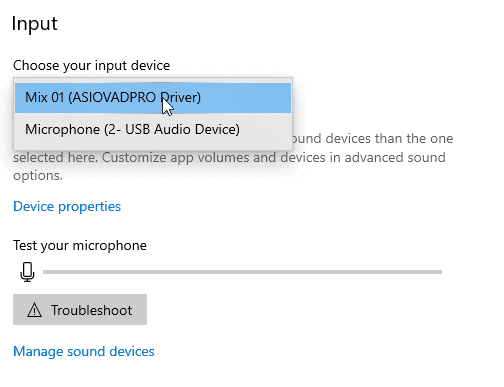The height and width of the screenshot is (387, 504).
Task: Click the 'Test your microphone' label
Action: (80, 246)
